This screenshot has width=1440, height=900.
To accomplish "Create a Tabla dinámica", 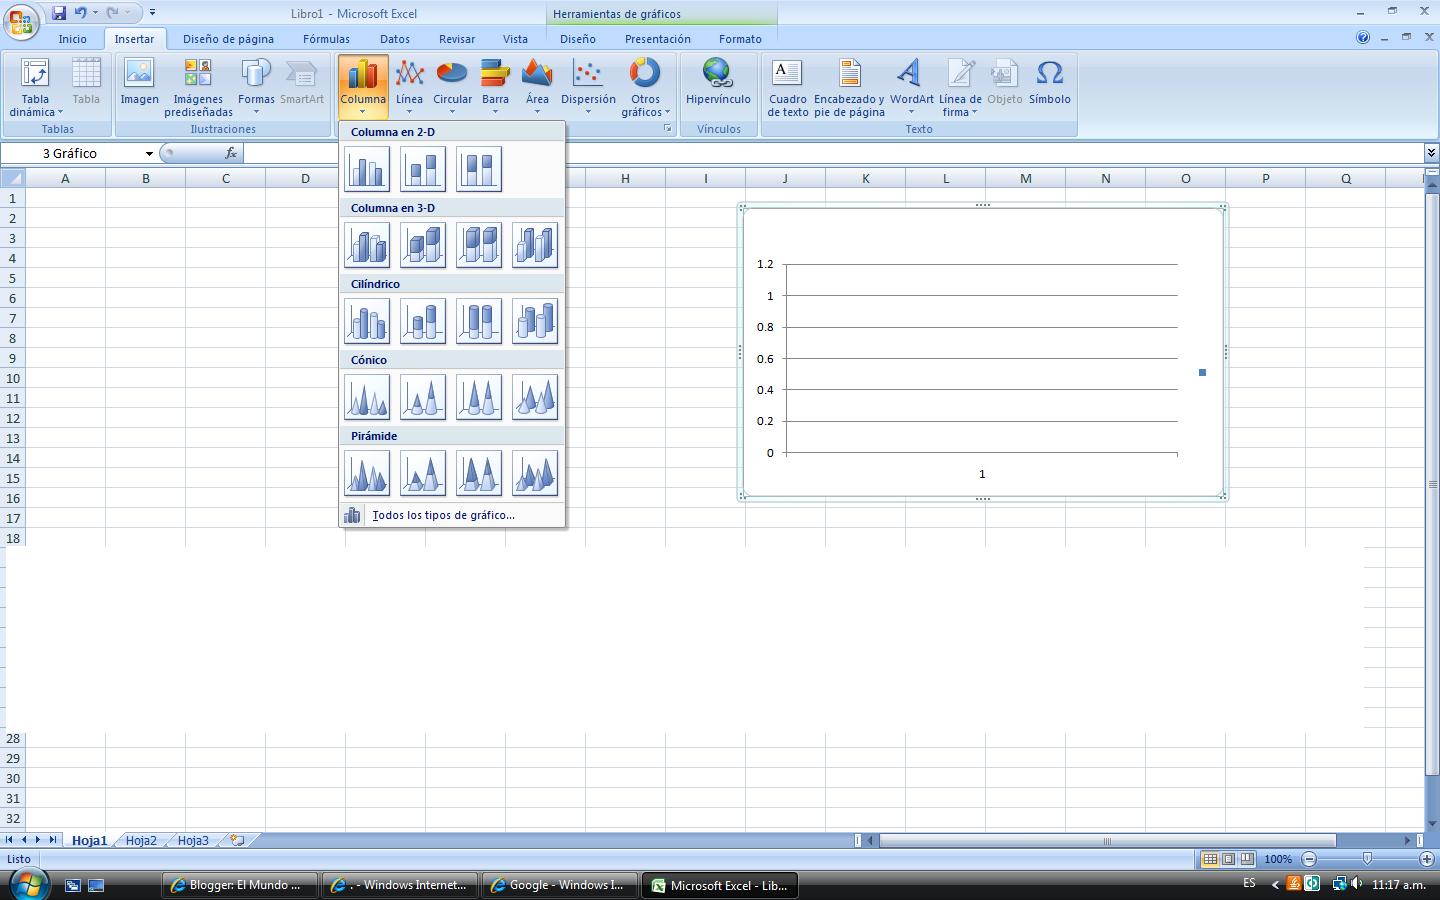I will click(34, 85).
